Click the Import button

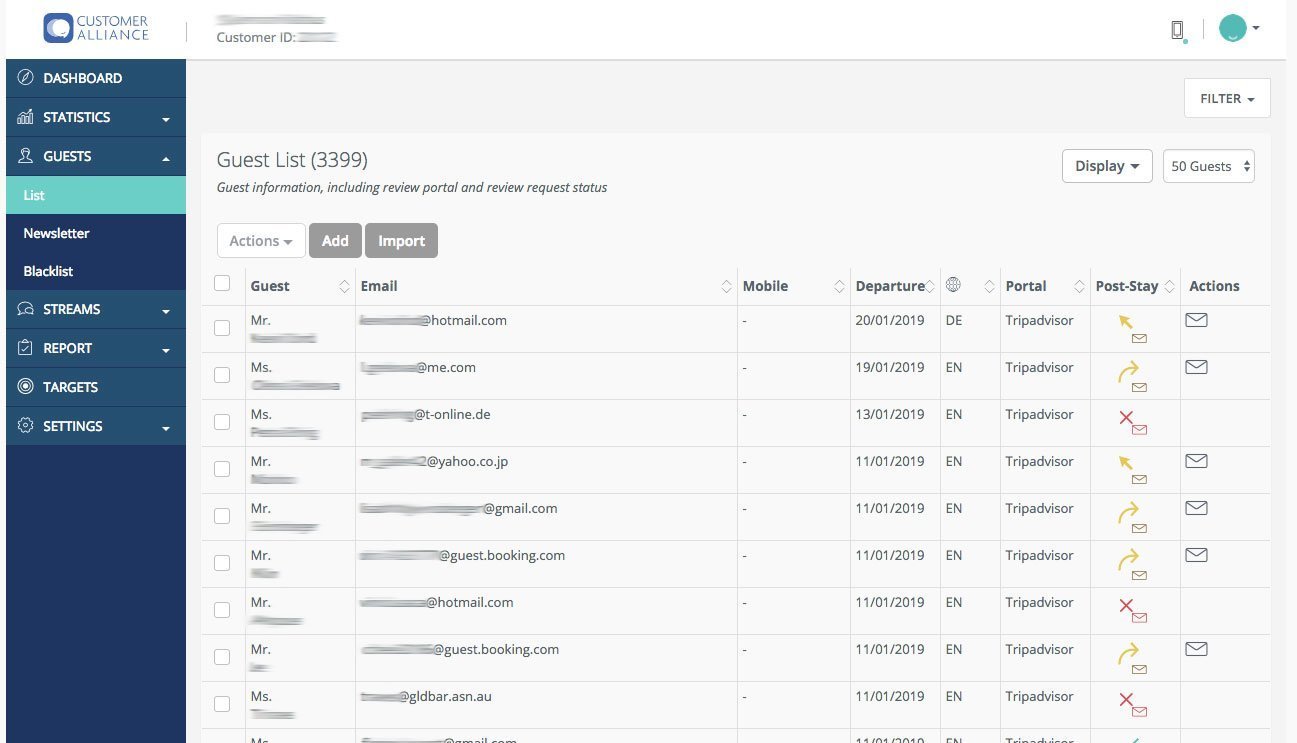click(401, 240)
